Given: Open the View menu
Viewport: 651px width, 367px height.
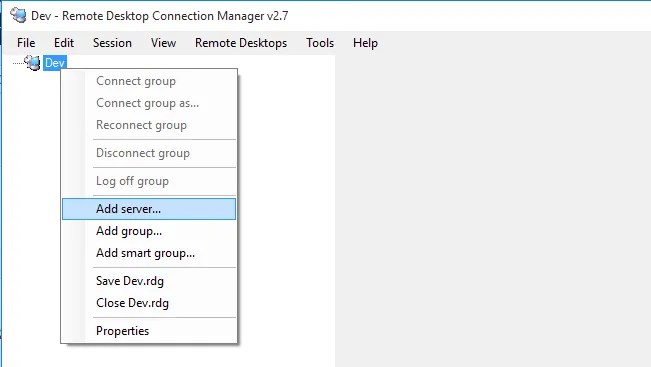Looking at the screenshot, I should point(163,43).
